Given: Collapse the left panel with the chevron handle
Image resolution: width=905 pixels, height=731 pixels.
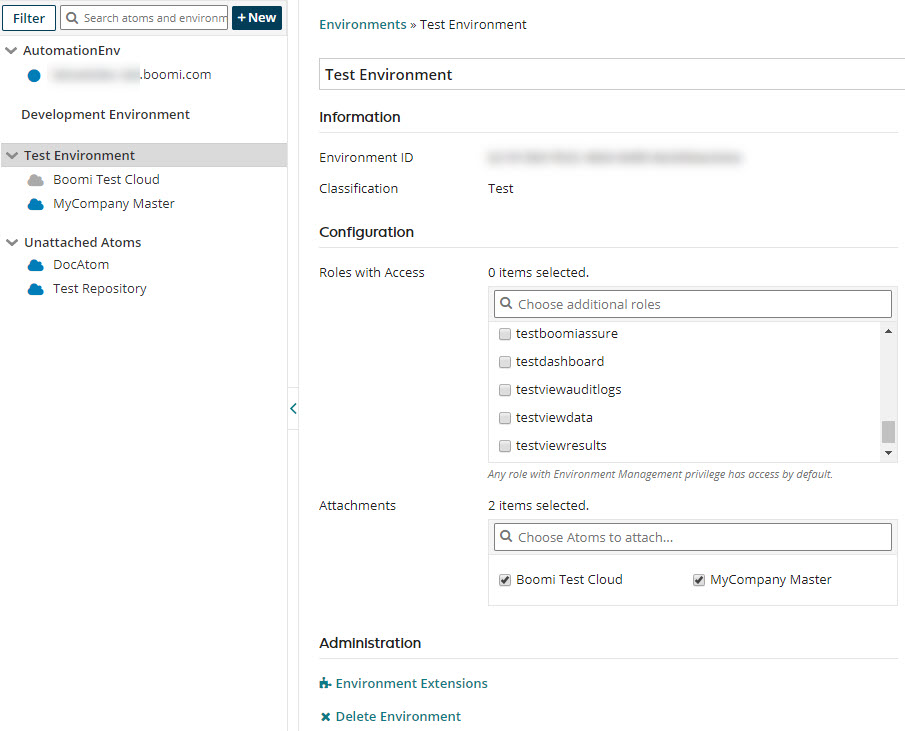Looking at the screenshot, I should click(x=293, y=408).
